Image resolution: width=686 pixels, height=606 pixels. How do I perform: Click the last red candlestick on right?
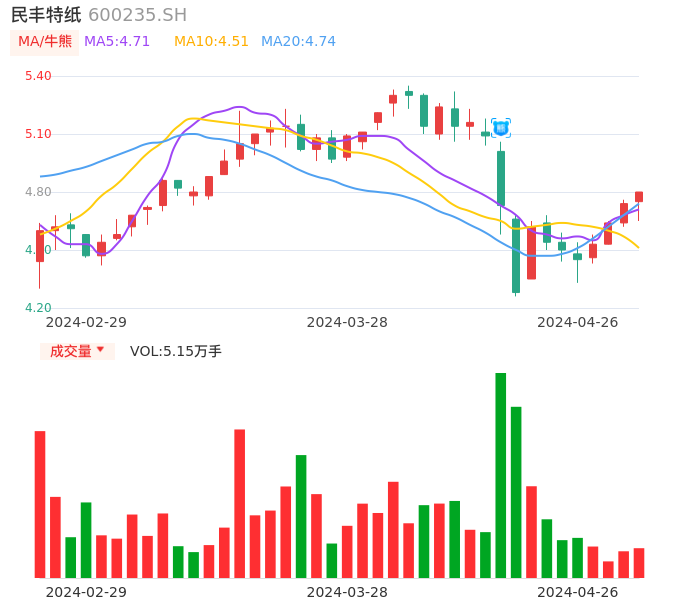click(x=639, y=197)
